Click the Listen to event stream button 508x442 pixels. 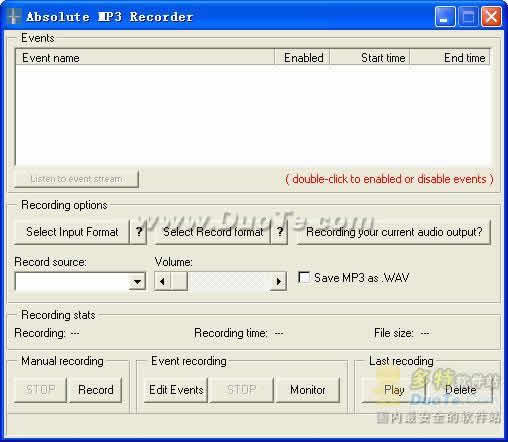pyautogui.click(x=76, y=179)
